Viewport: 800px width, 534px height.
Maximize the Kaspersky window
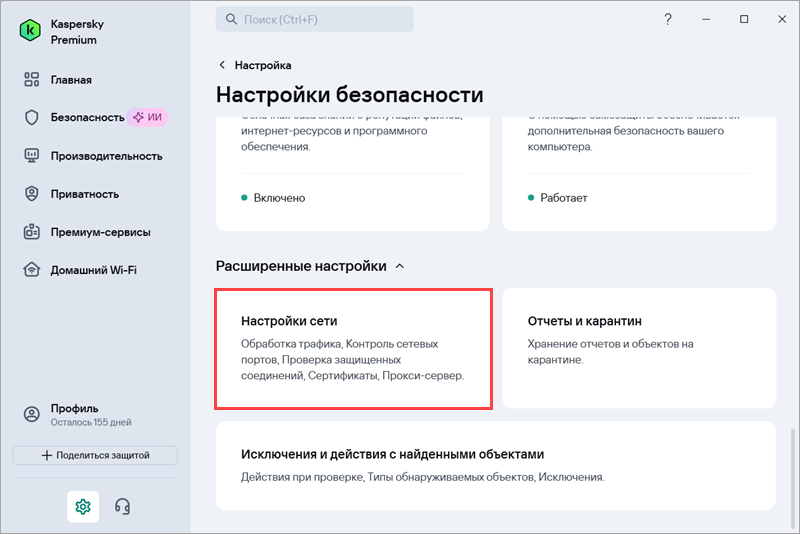click(x=744, y=19)
